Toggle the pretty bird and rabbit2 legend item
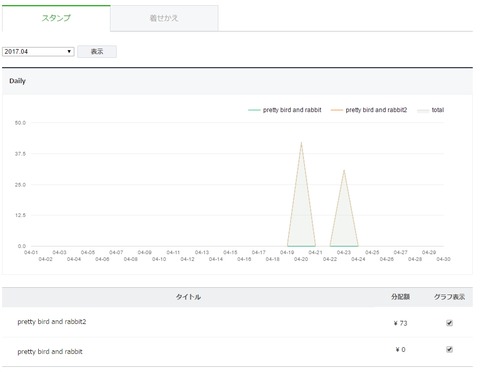 (x=369, y=110)
